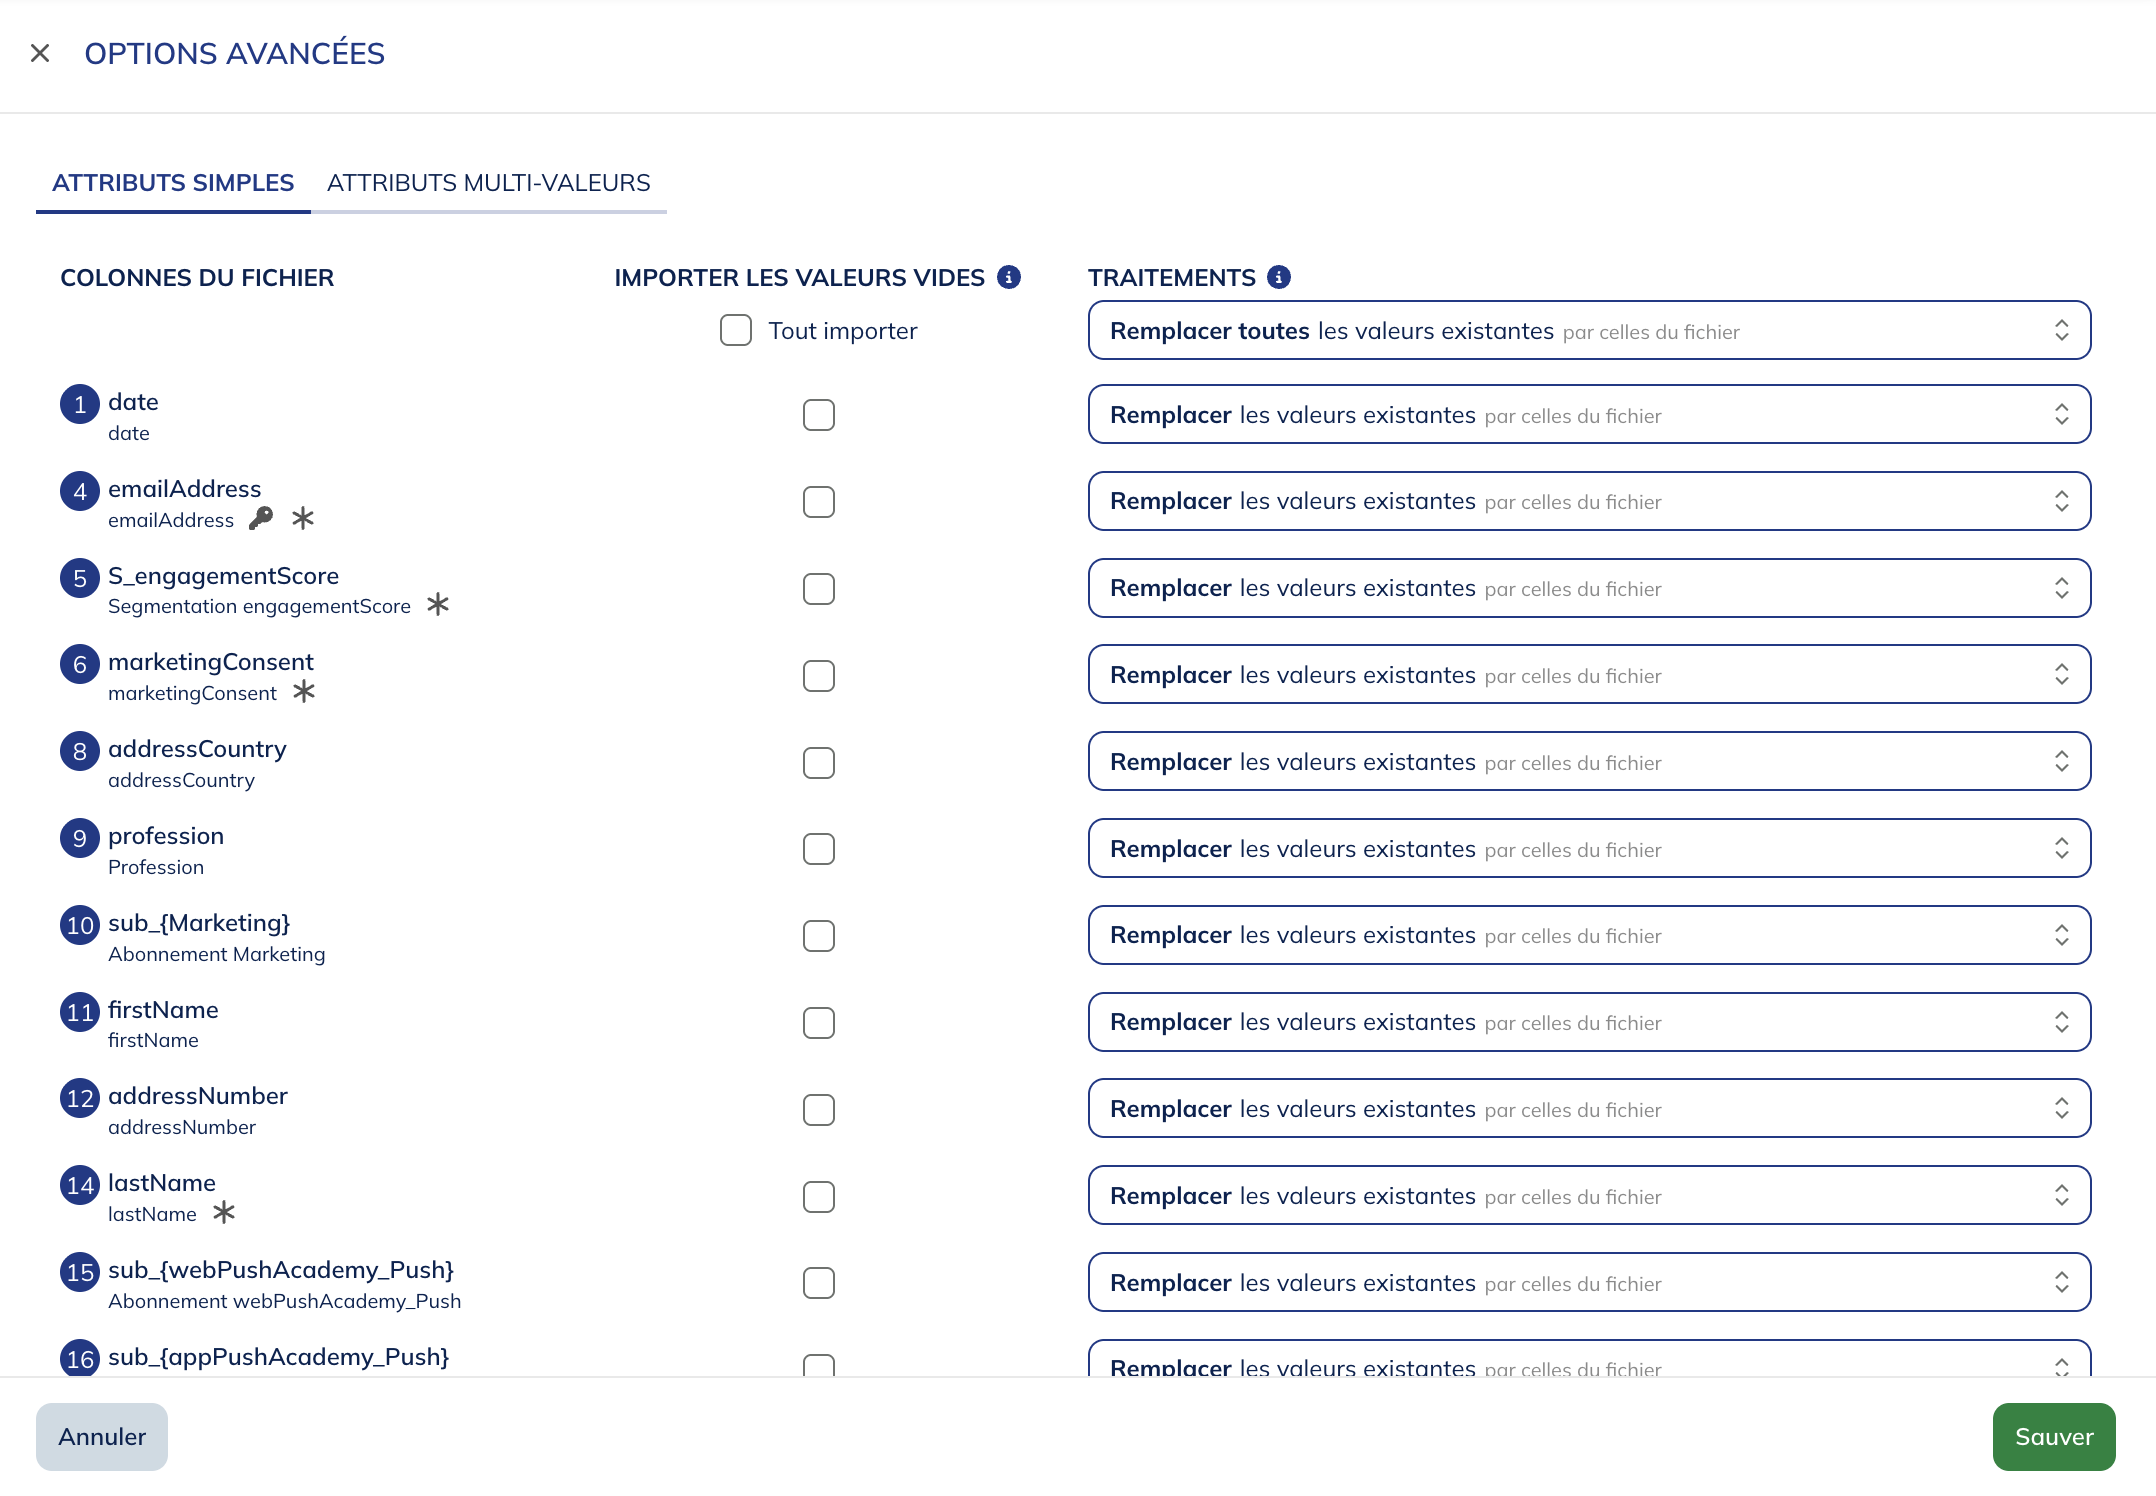Click the info icon beside Importer les valeurs vides
The image size is (2156, 1496).
click(1008, 277)
